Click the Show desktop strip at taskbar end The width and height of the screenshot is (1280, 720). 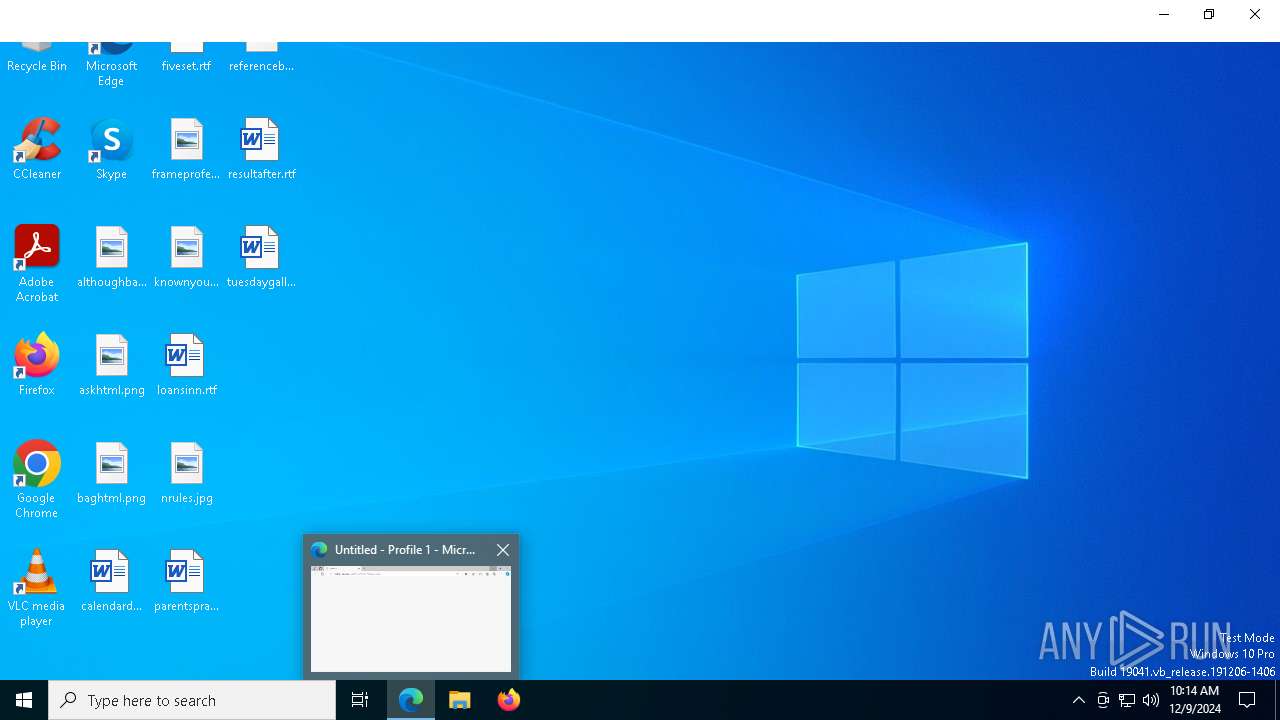1277,700
